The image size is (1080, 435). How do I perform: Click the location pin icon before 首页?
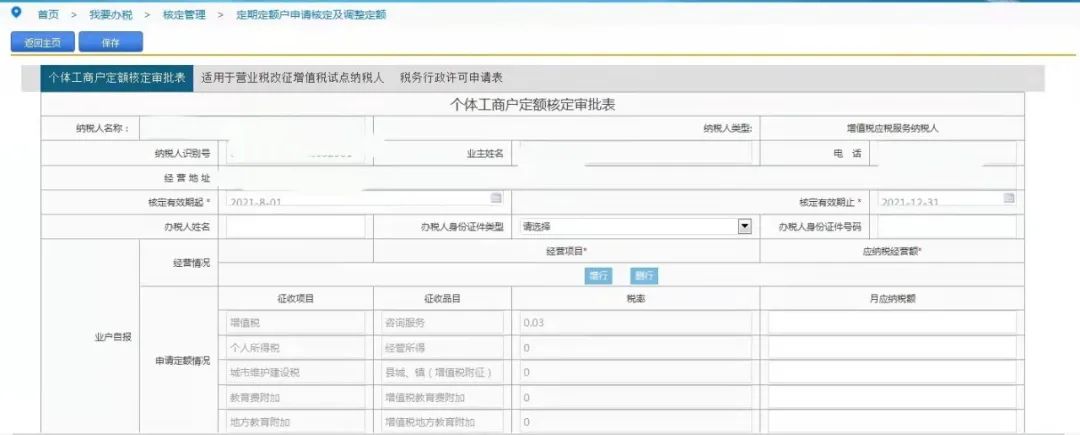point(17,12)
